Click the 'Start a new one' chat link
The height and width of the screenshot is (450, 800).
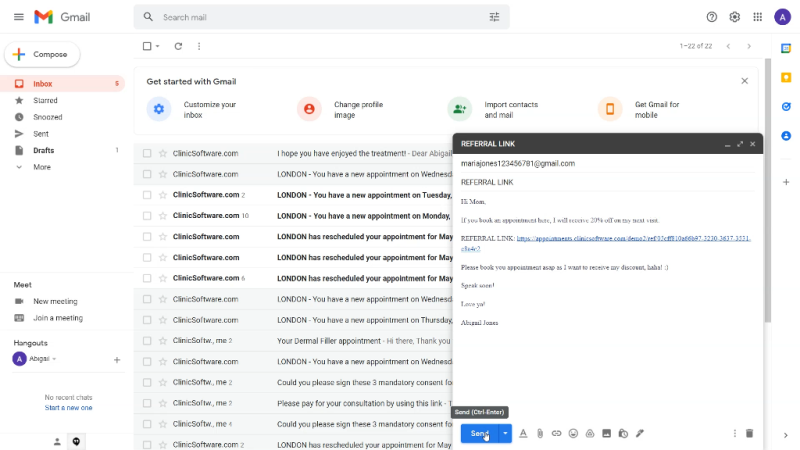[68, 408]
